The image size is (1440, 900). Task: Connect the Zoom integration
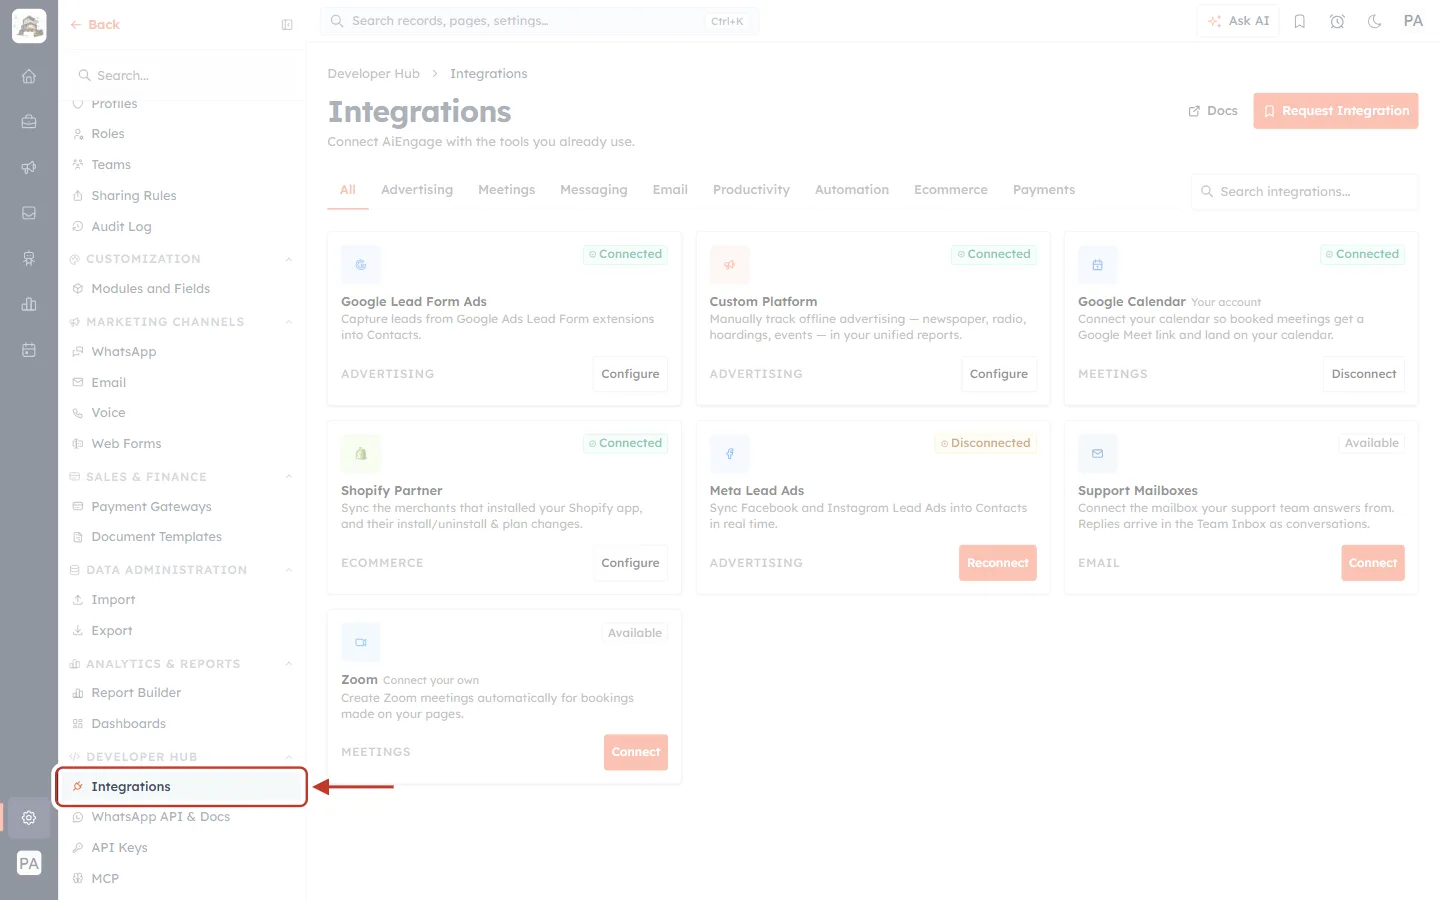click(x=636, y=752)
